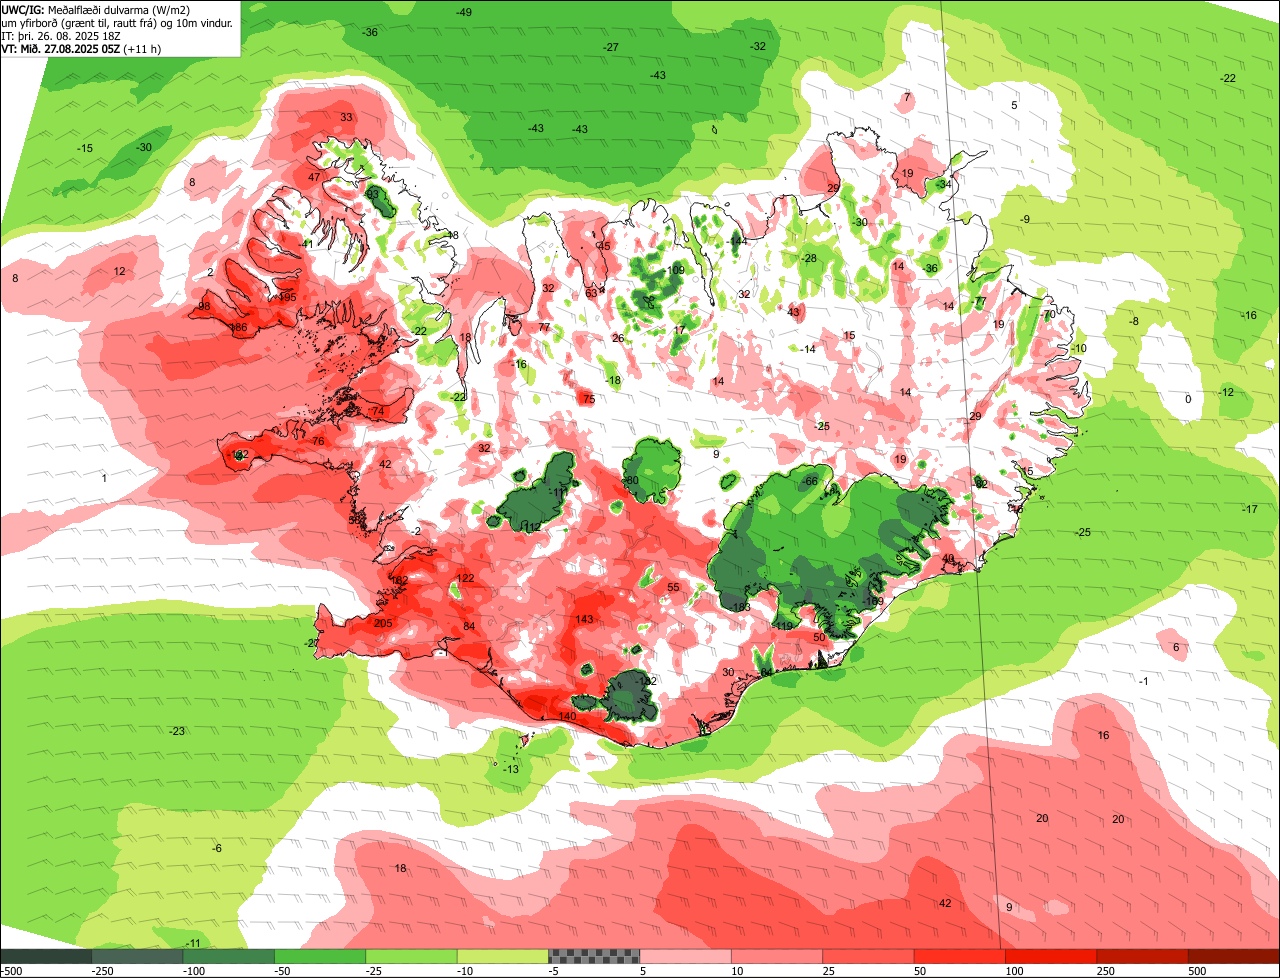Viewport: 1280px width, 978px height.
Task: Click the legend swatch between 25 and 50
Action: click(868, 956)
